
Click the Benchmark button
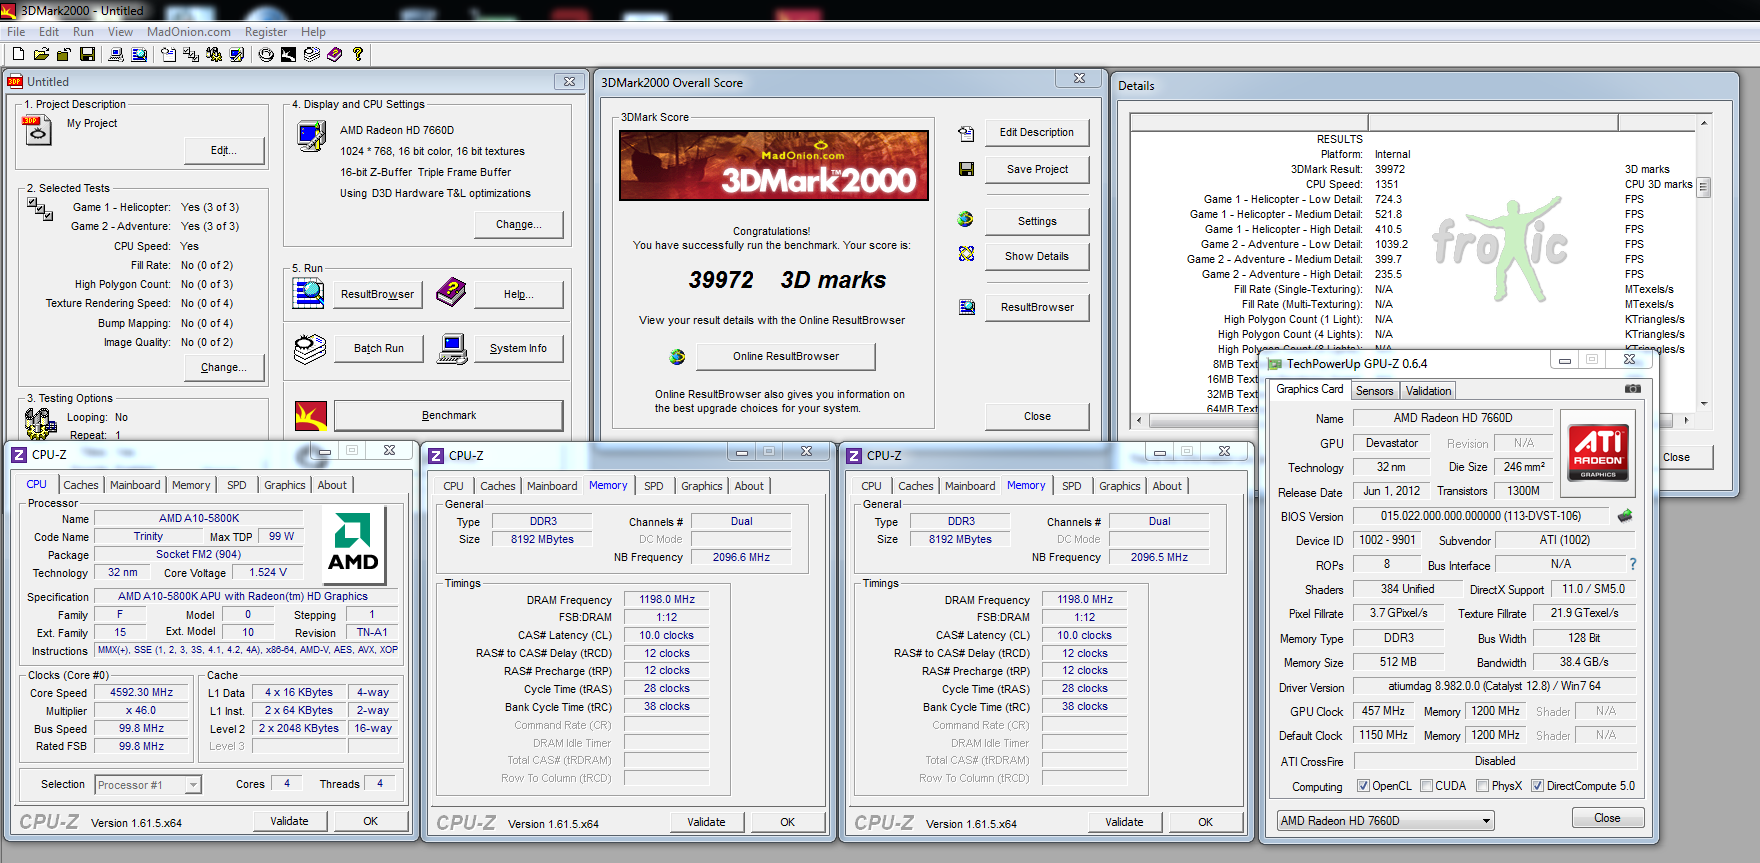(x=448, y=416)
